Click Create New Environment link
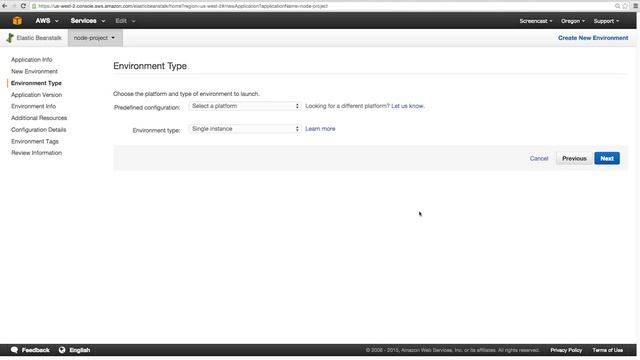 [593, 38]
